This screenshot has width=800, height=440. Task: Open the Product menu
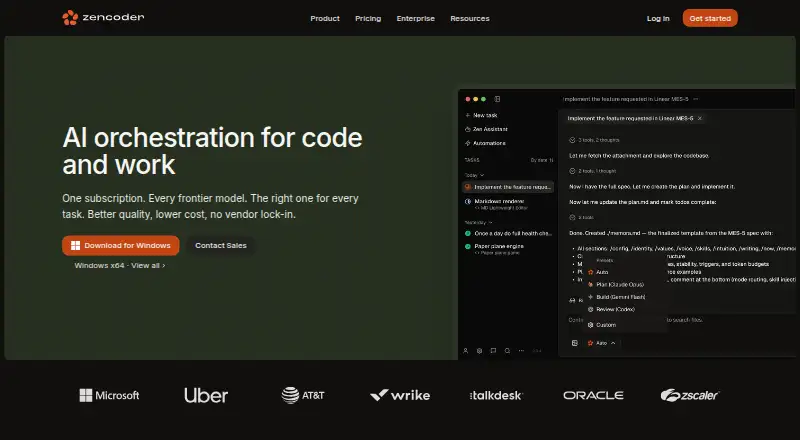click(x=324, y=18)
